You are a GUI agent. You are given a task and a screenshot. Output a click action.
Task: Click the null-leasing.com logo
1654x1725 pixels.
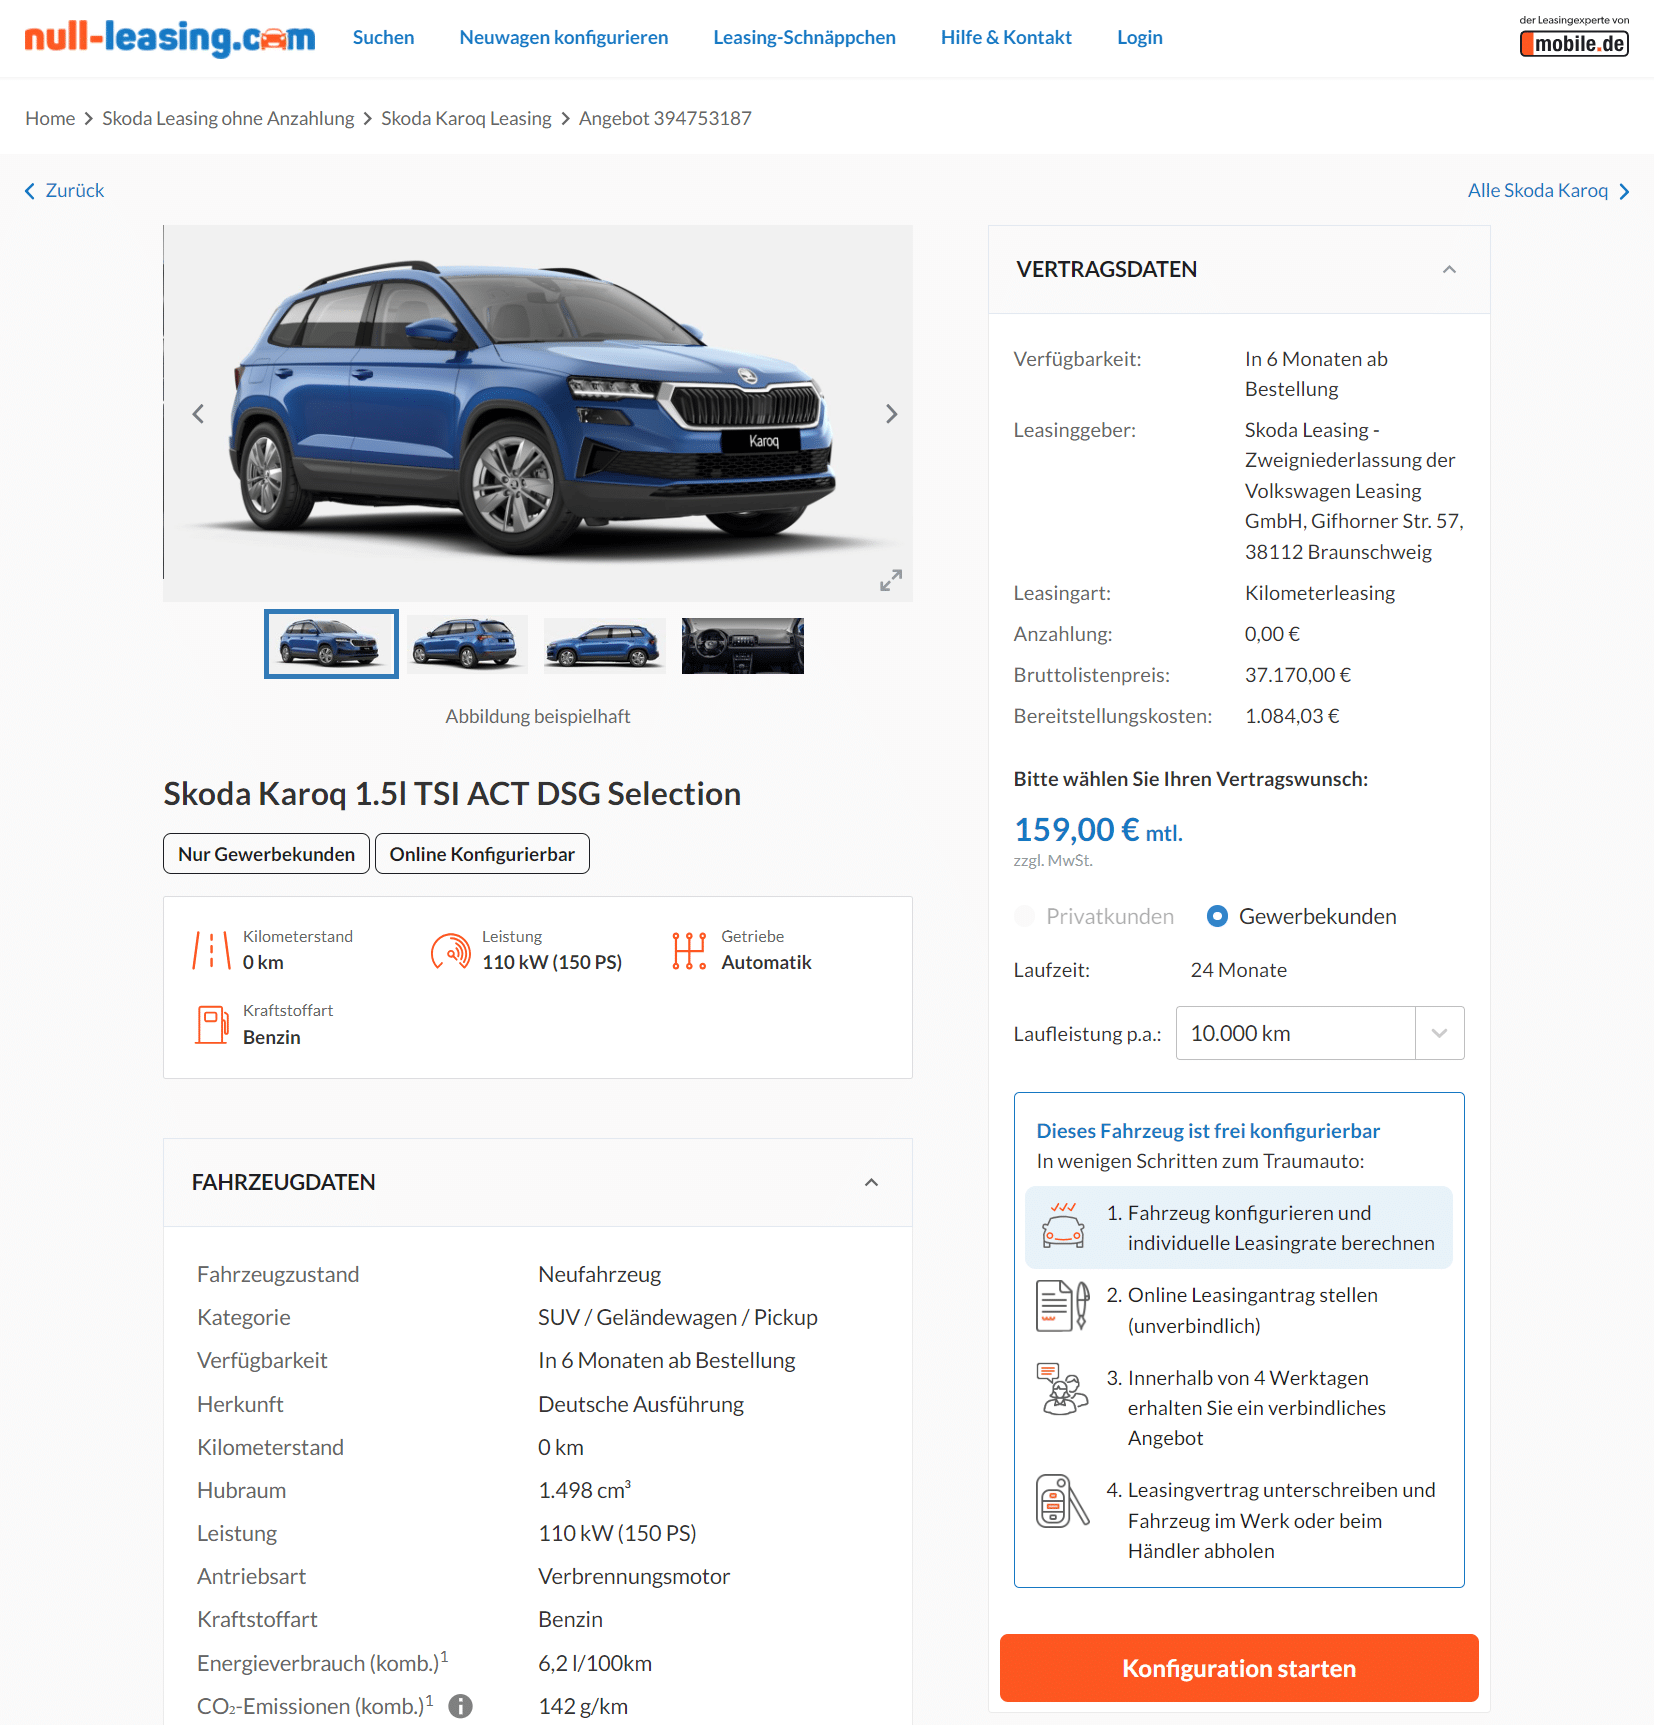[x=170, y=38]
